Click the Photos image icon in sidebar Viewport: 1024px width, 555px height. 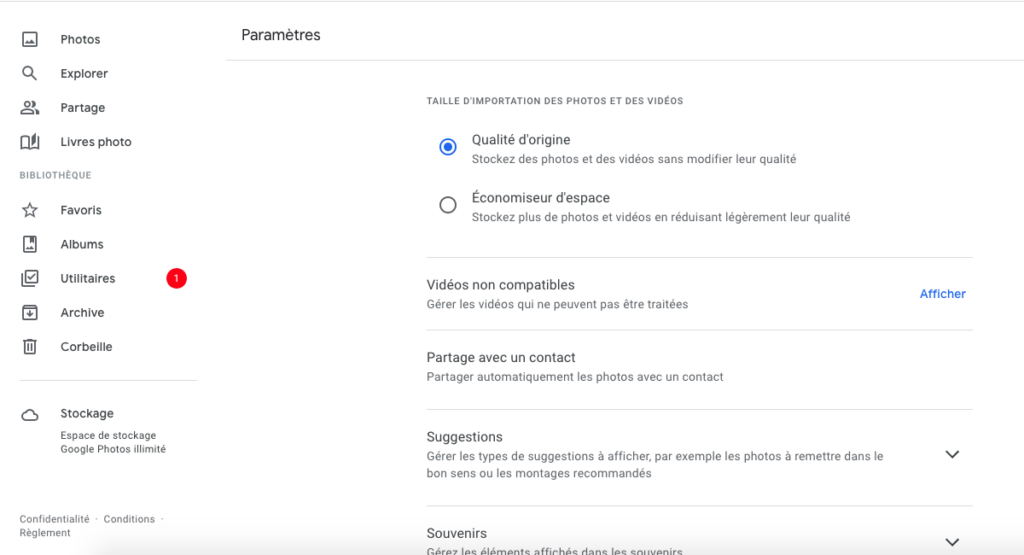pos(29,39)
